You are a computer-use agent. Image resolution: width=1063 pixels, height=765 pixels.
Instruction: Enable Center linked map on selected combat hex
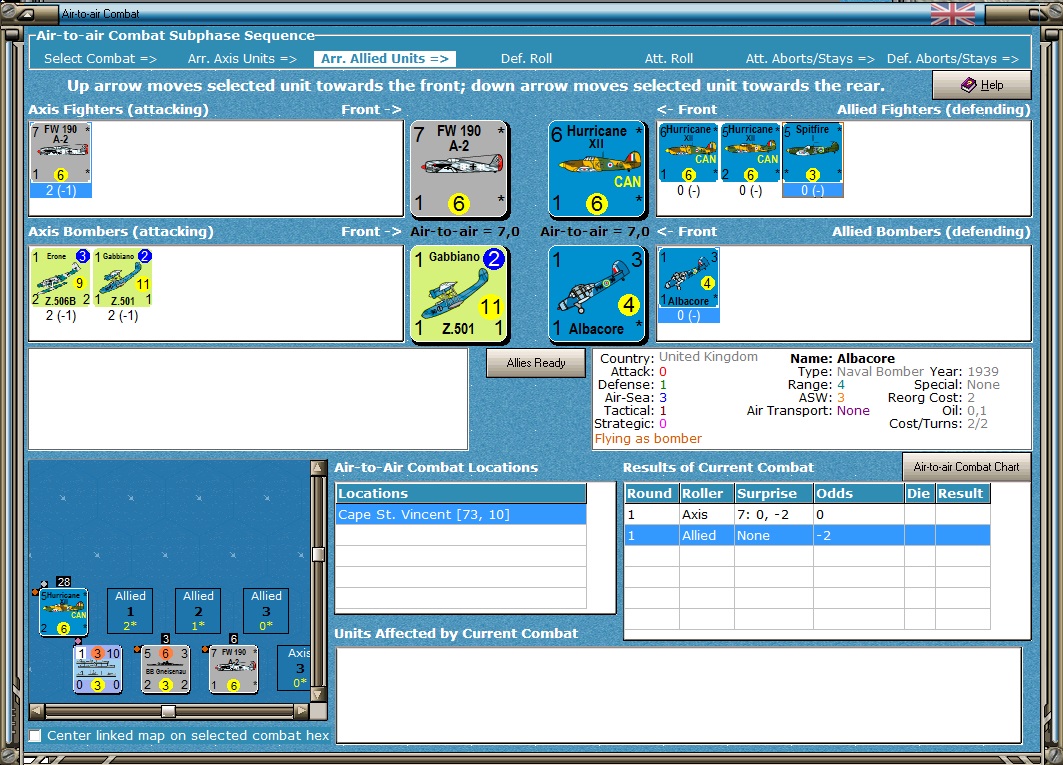(x=35, y=736)
